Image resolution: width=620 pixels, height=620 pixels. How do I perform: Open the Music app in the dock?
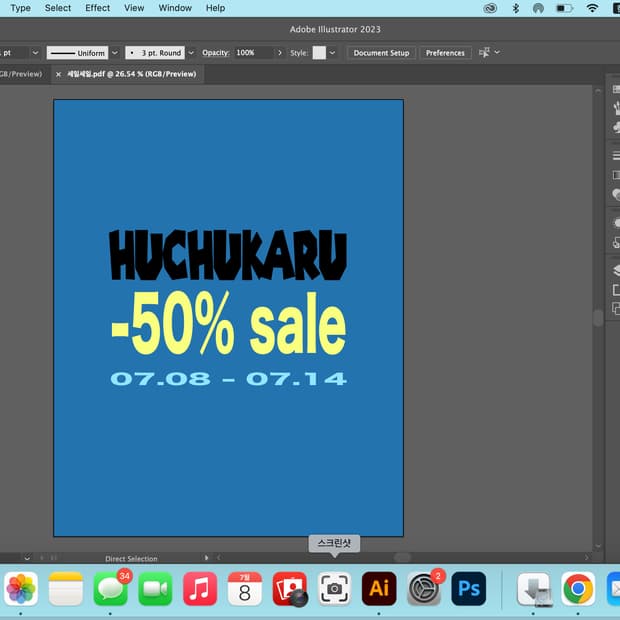pyautogui.click(x=200, y=588)
